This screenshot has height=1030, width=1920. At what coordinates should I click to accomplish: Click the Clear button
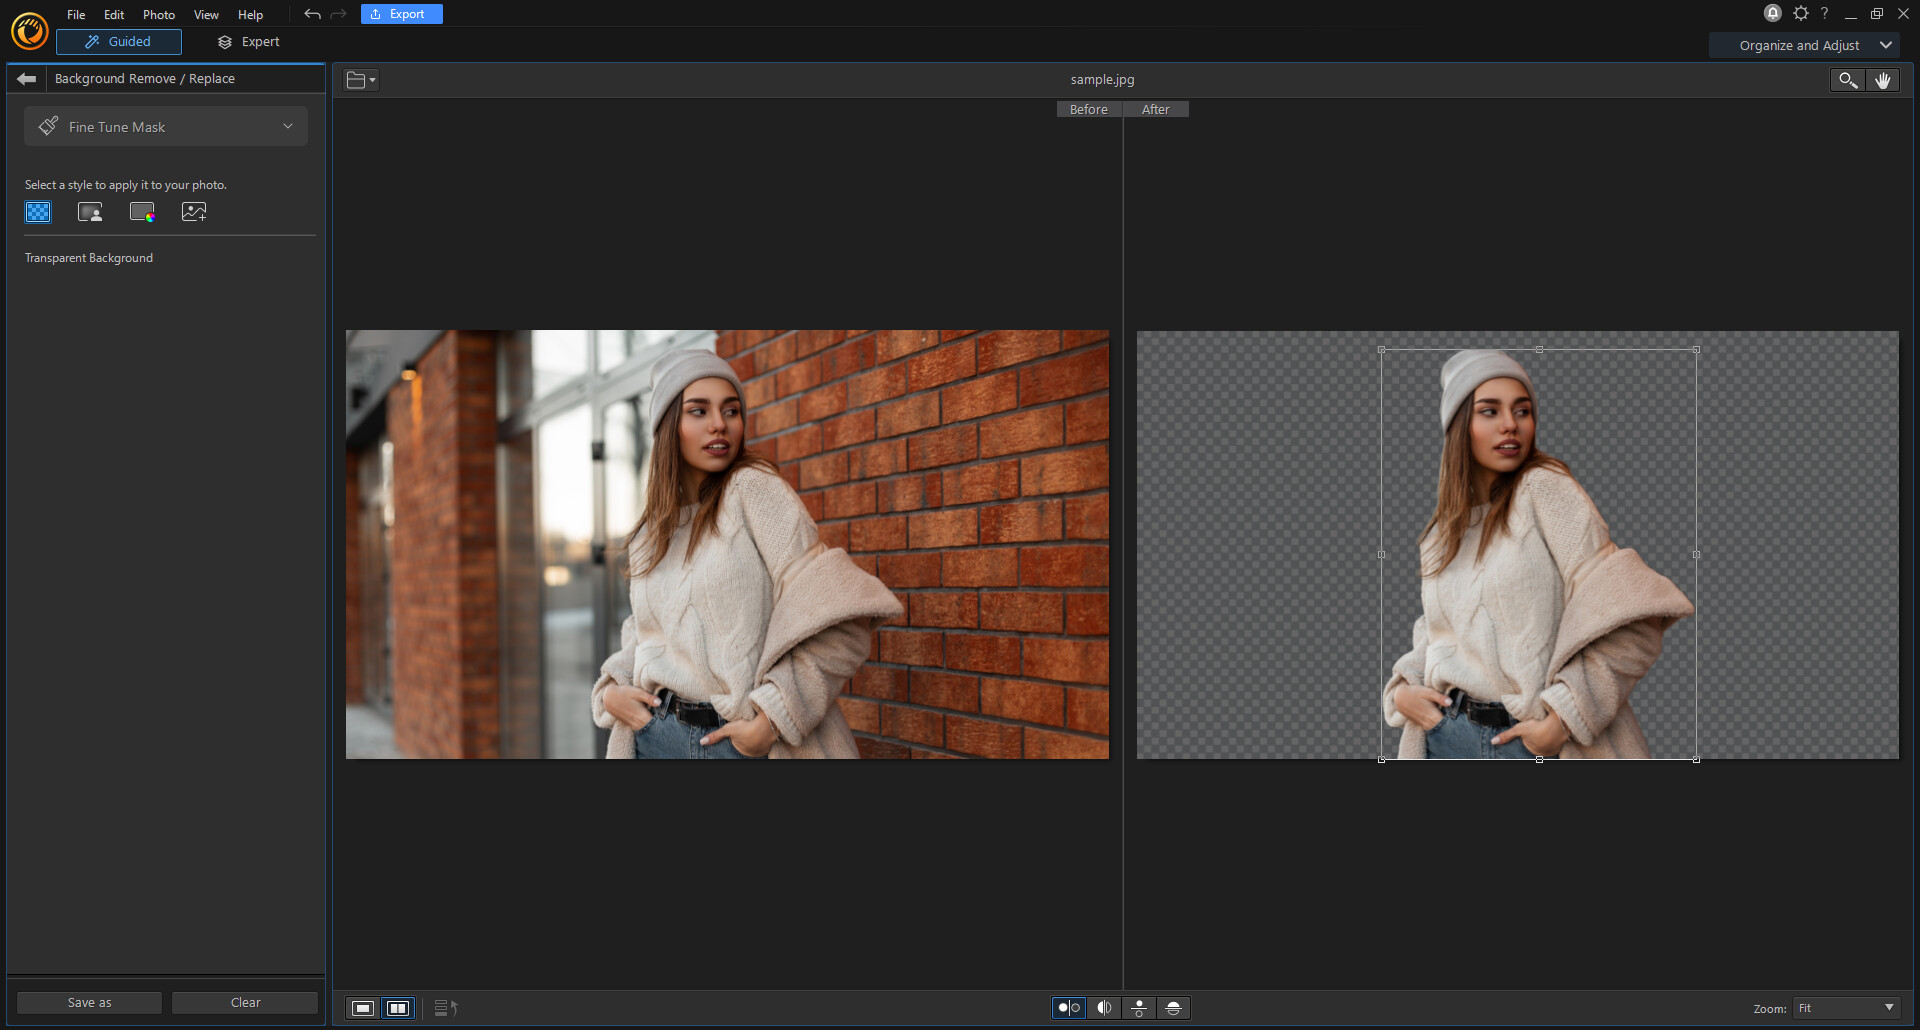click(244, 1002)
